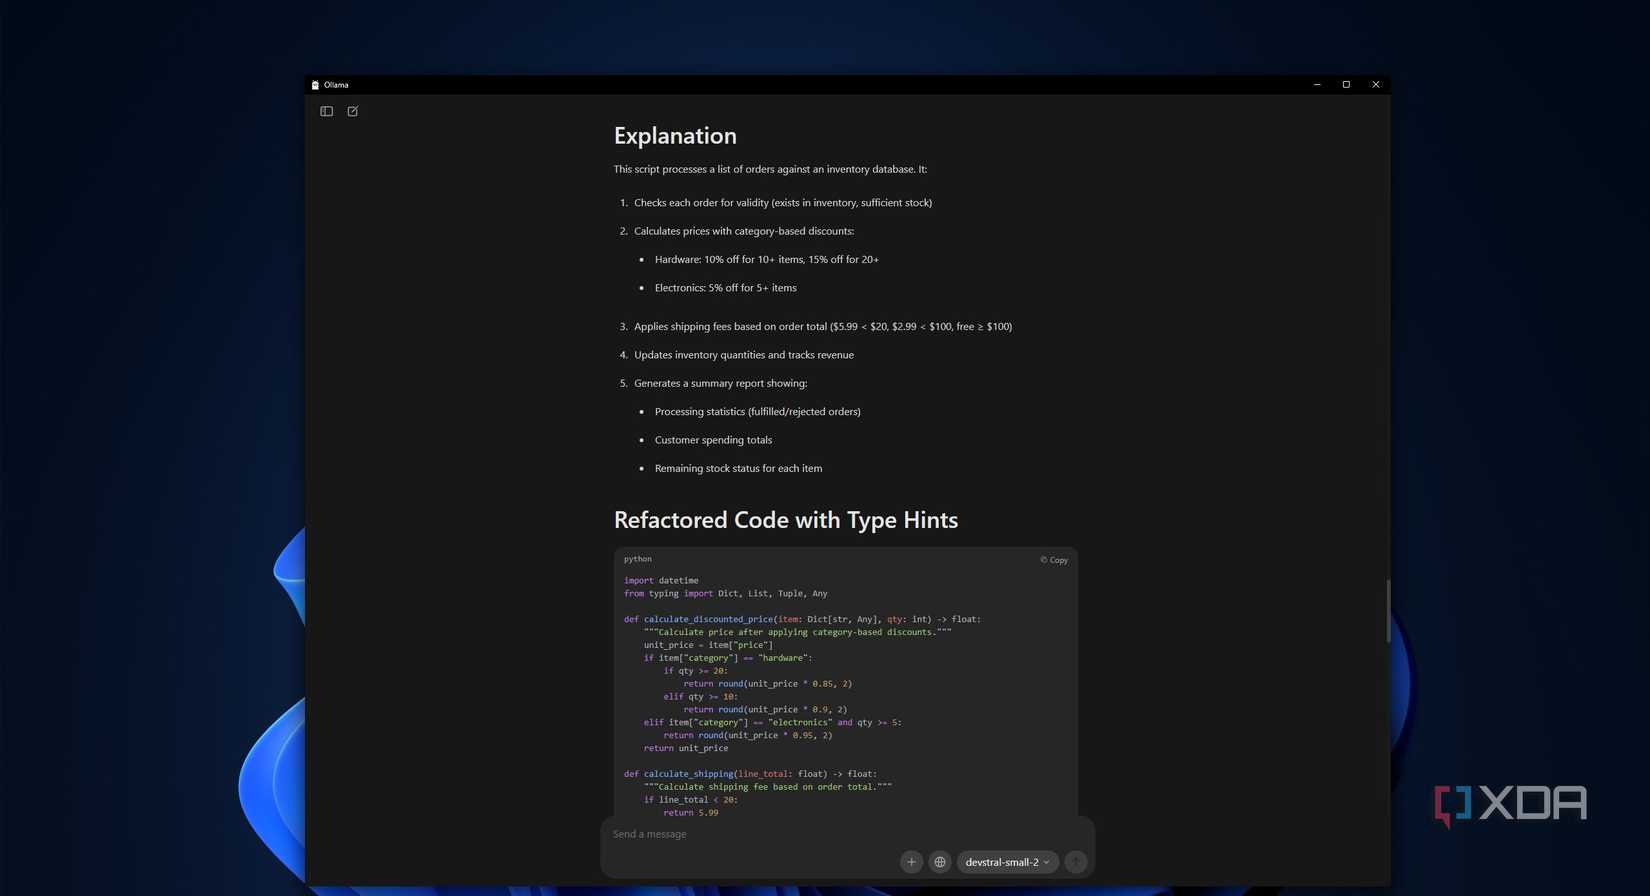Click the Ollama title bar text

(x=336, y=85)
